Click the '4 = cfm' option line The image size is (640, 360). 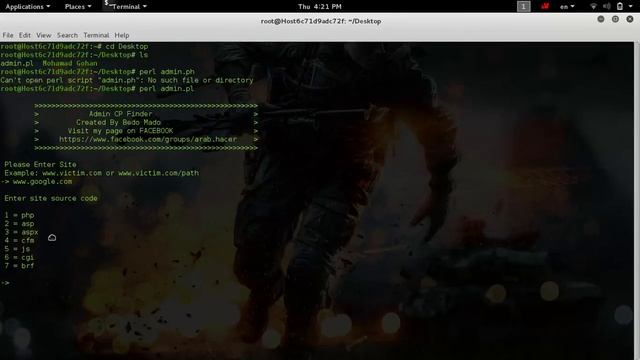[19, 240]
